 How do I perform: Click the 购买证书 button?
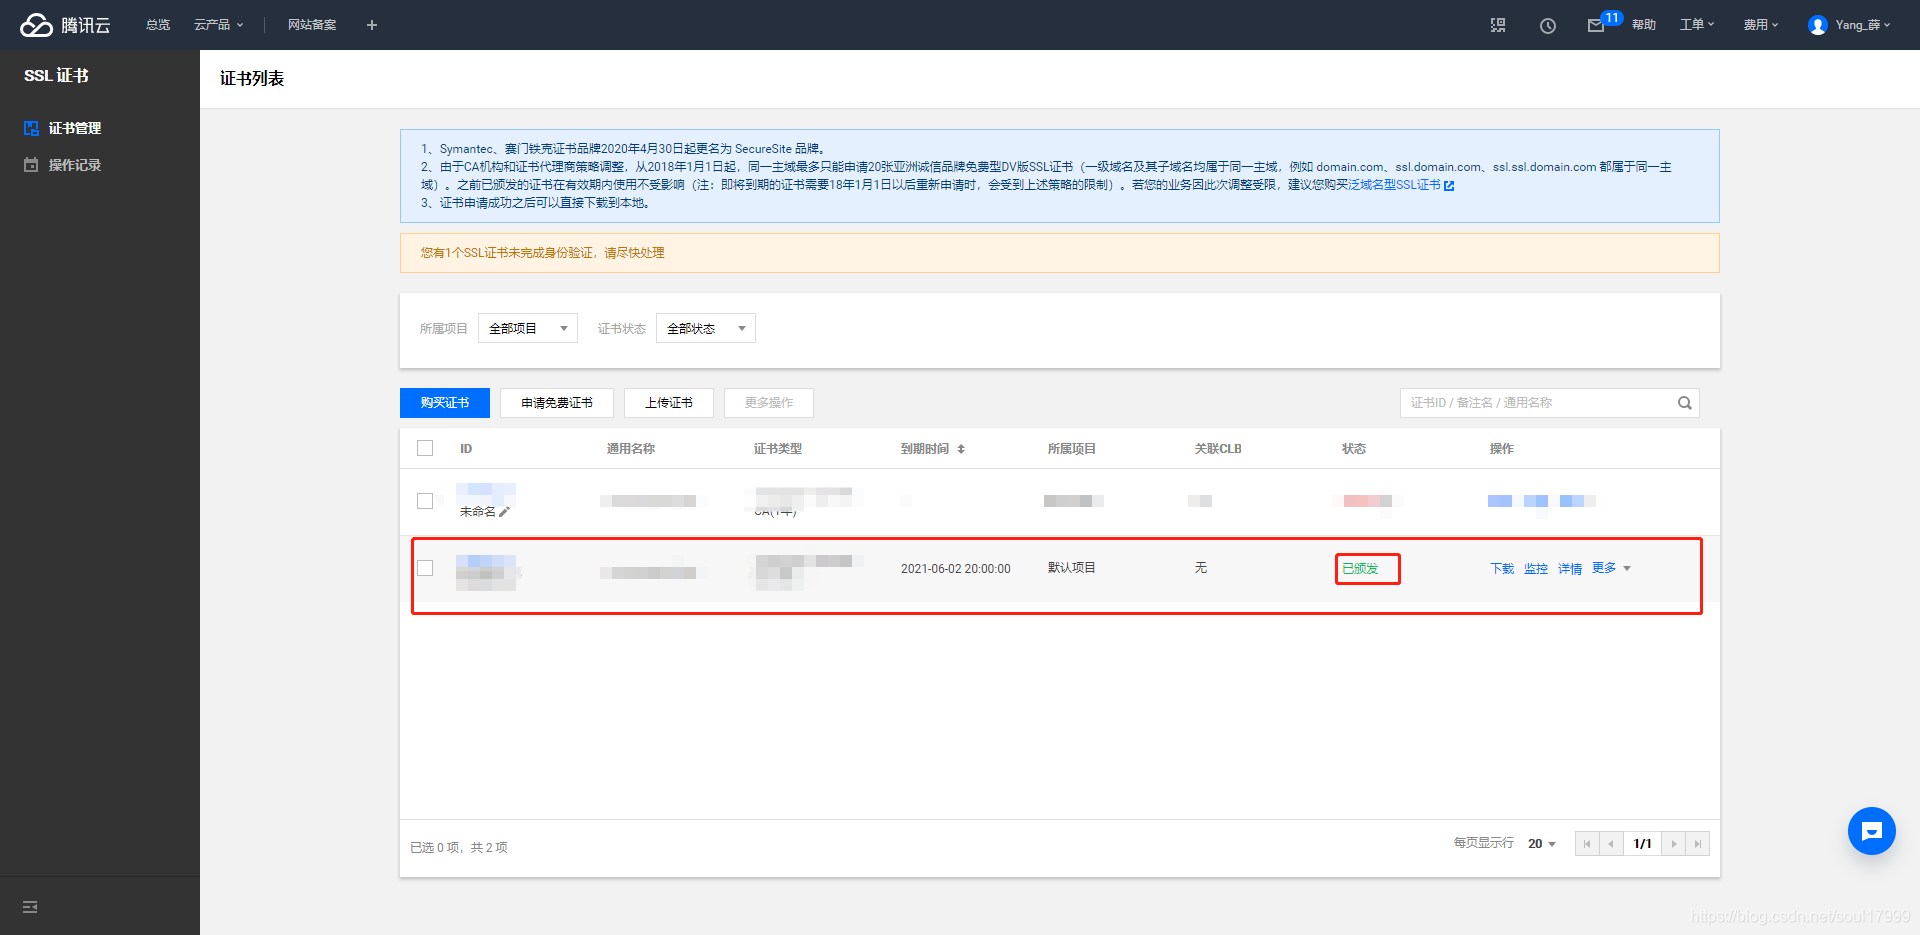coord(445,403)
